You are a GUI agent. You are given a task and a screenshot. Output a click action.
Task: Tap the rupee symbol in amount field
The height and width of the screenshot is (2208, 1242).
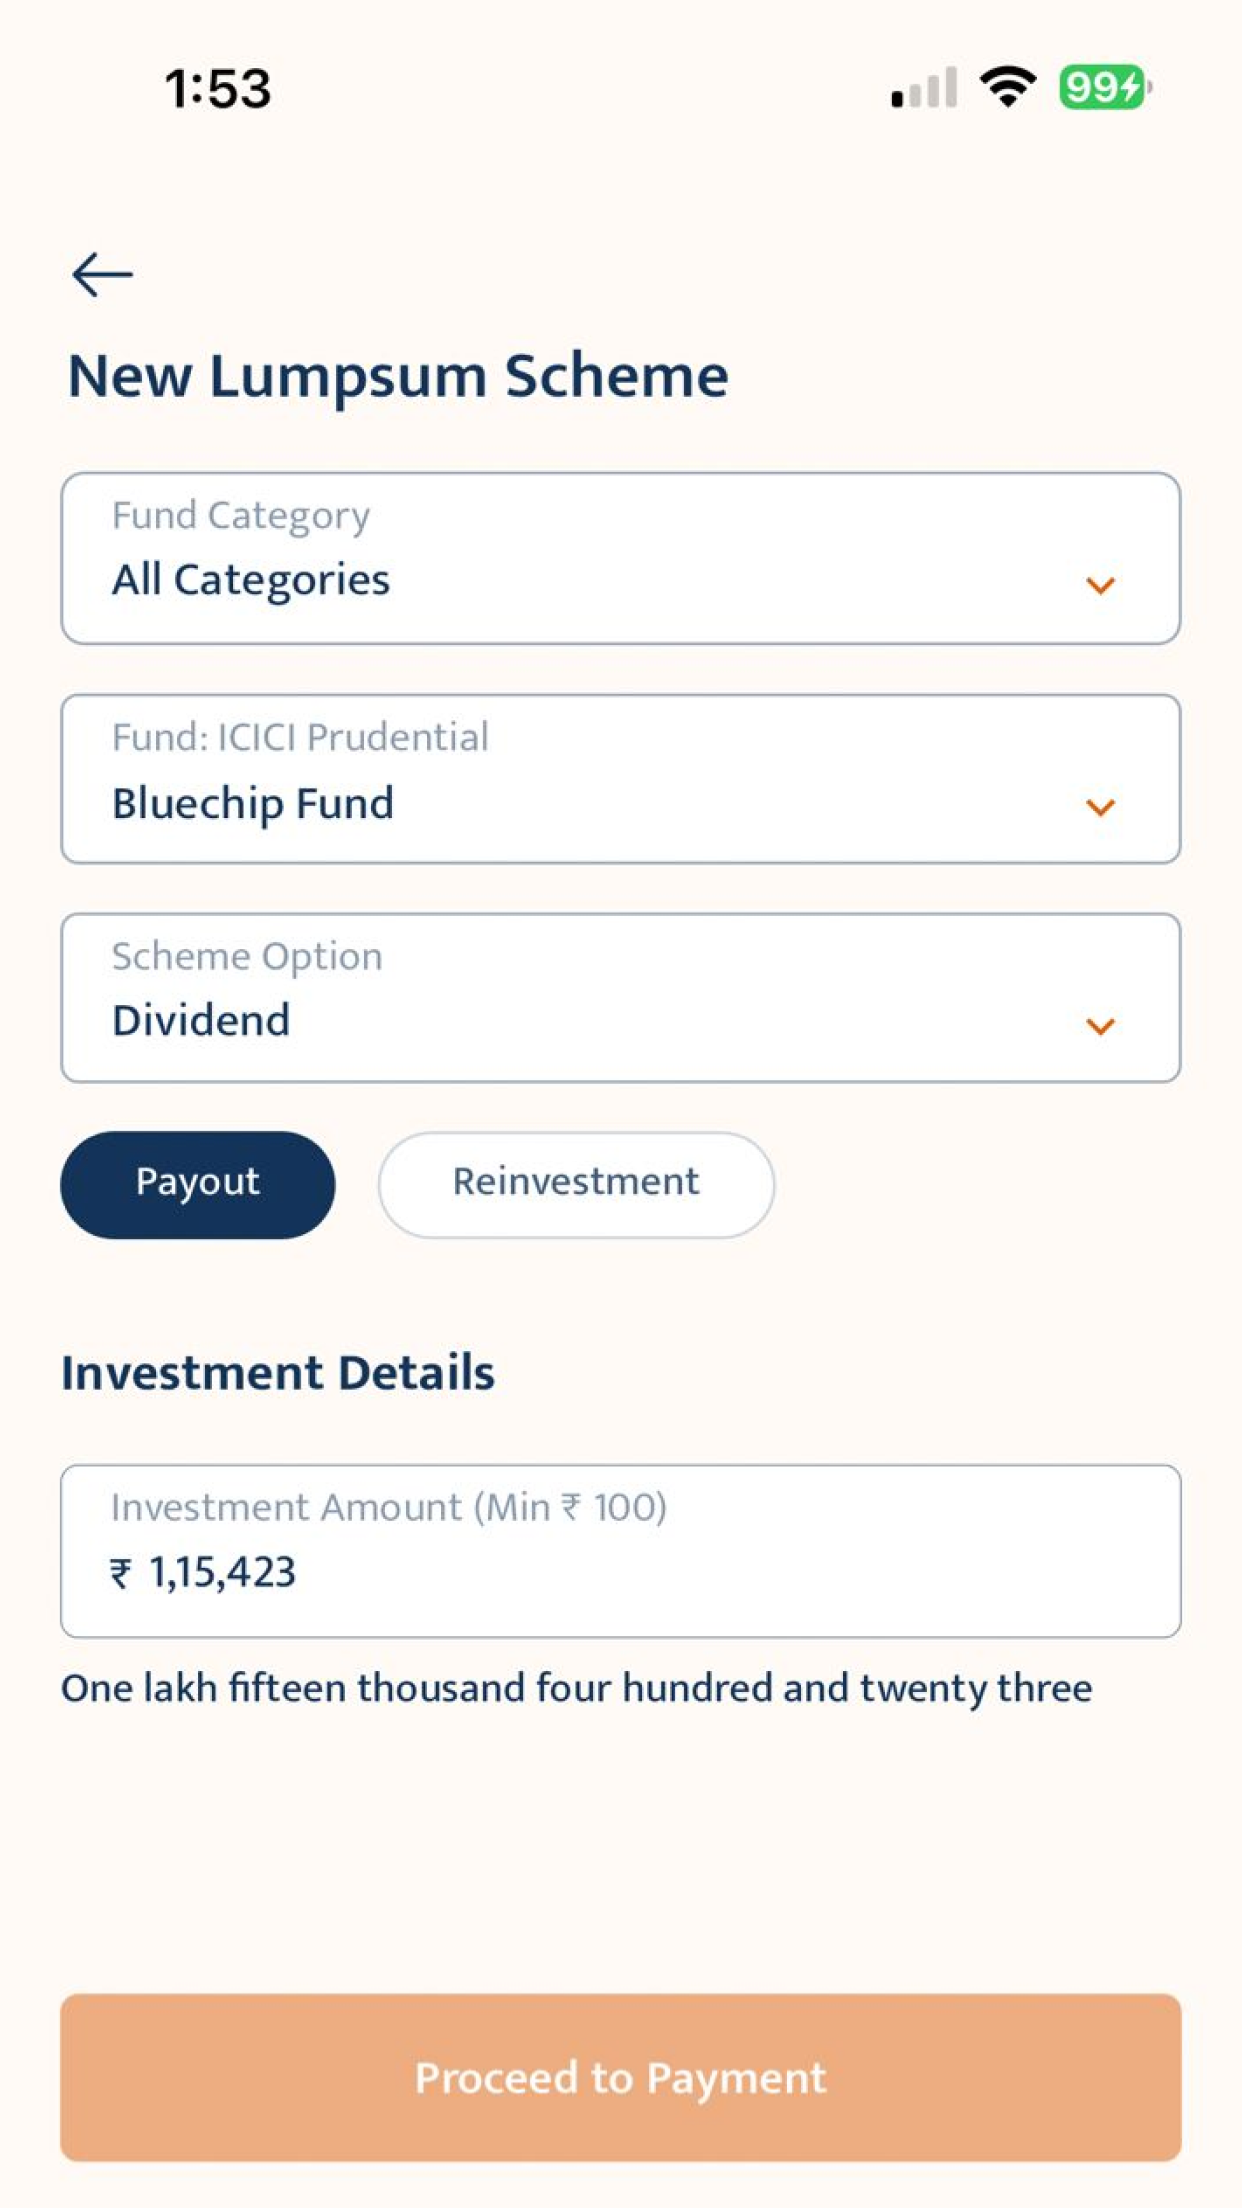point(121,1573)
